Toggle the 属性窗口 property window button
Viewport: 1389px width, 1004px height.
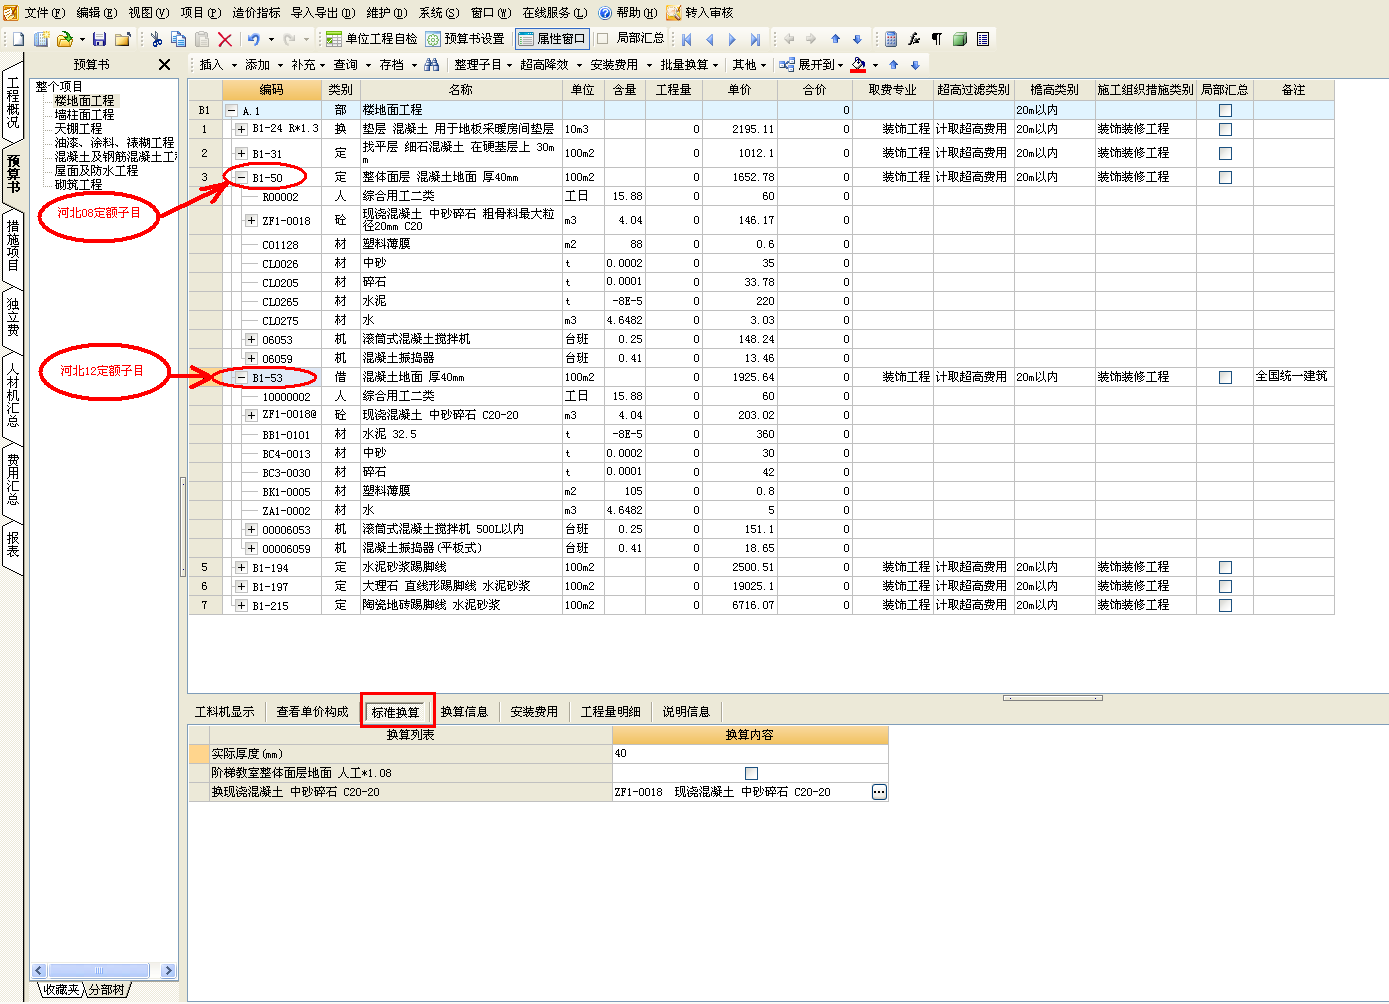tap(552, 39)
